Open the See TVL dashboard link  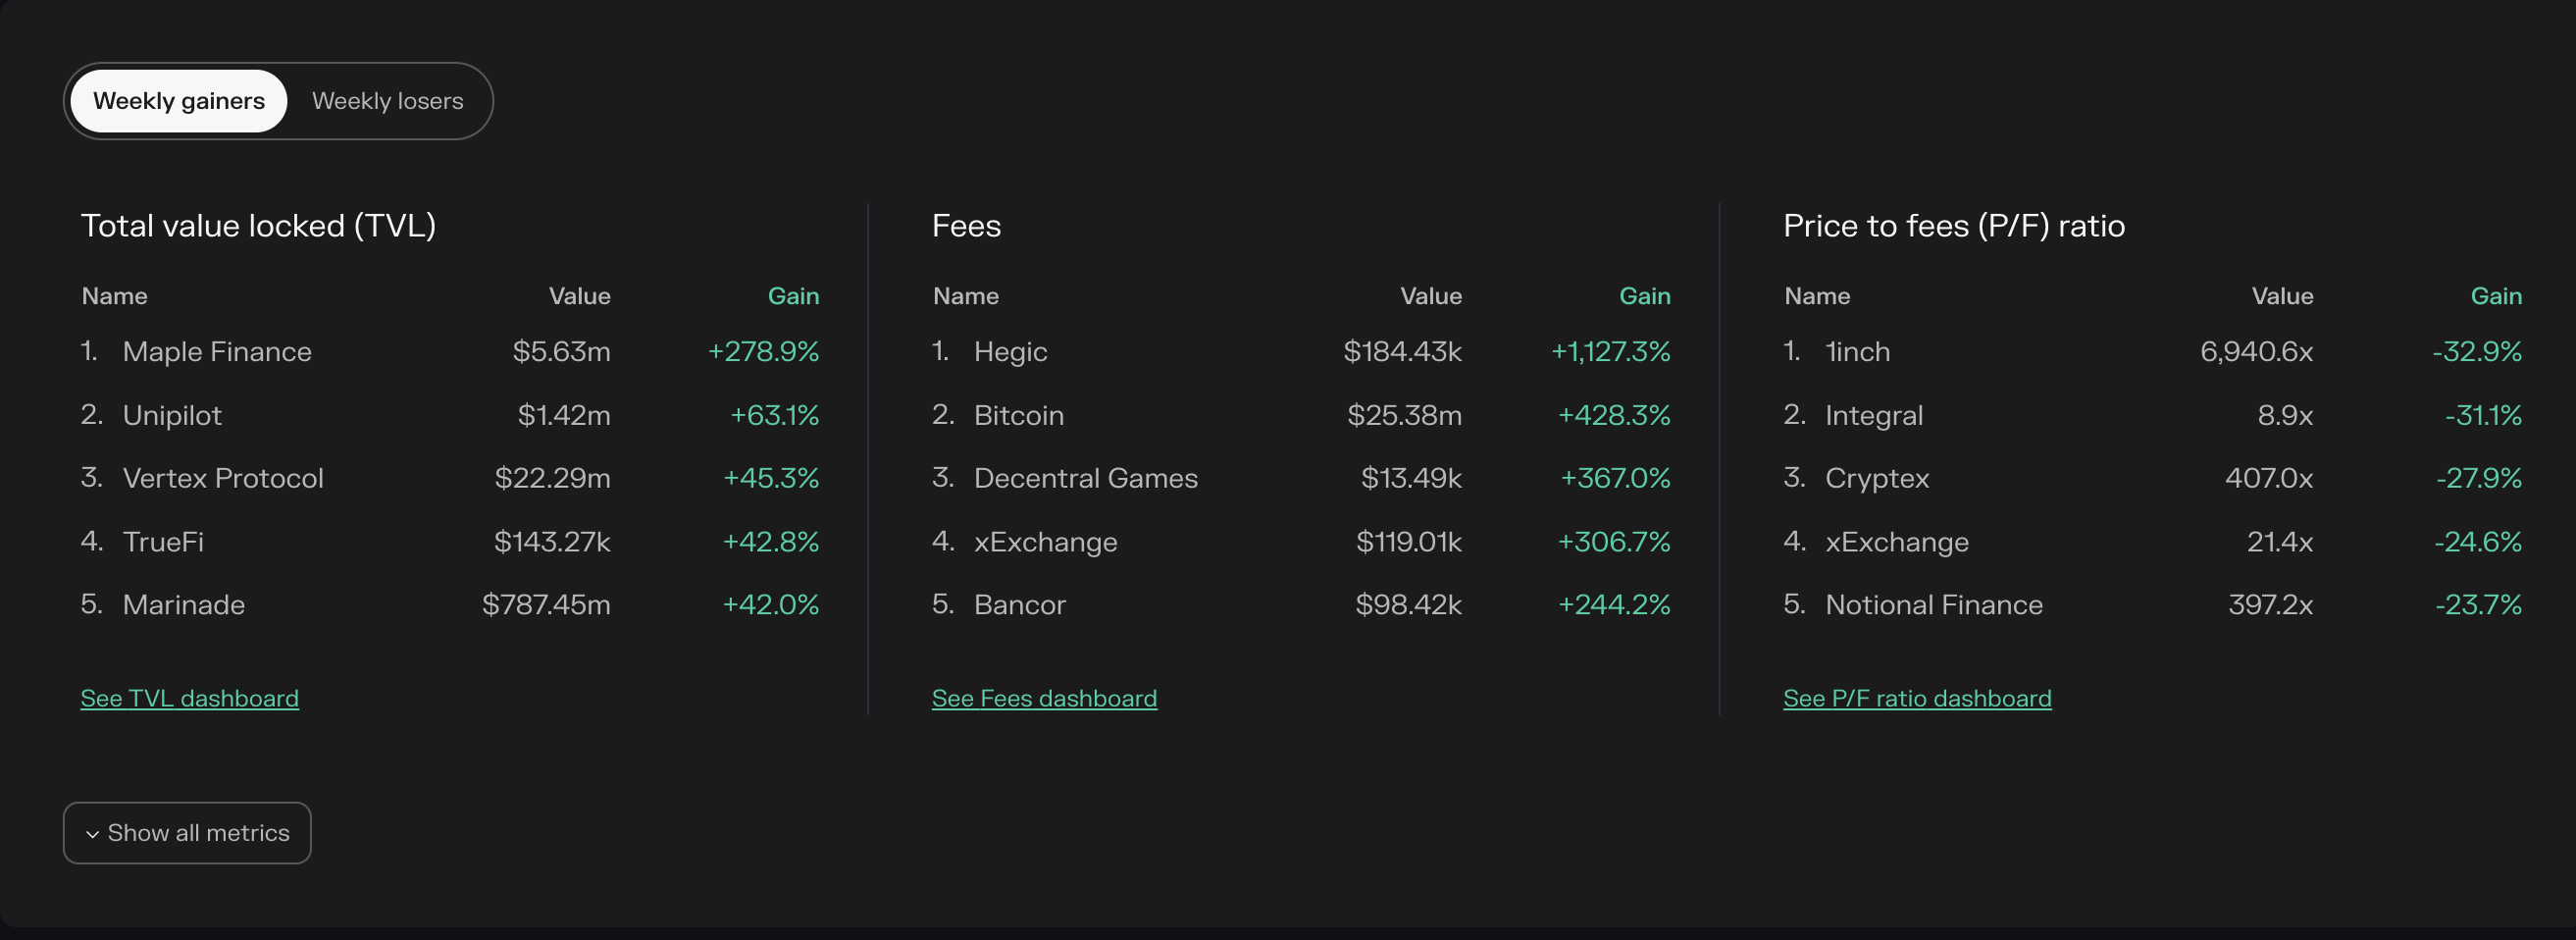(x=189, y=698)
